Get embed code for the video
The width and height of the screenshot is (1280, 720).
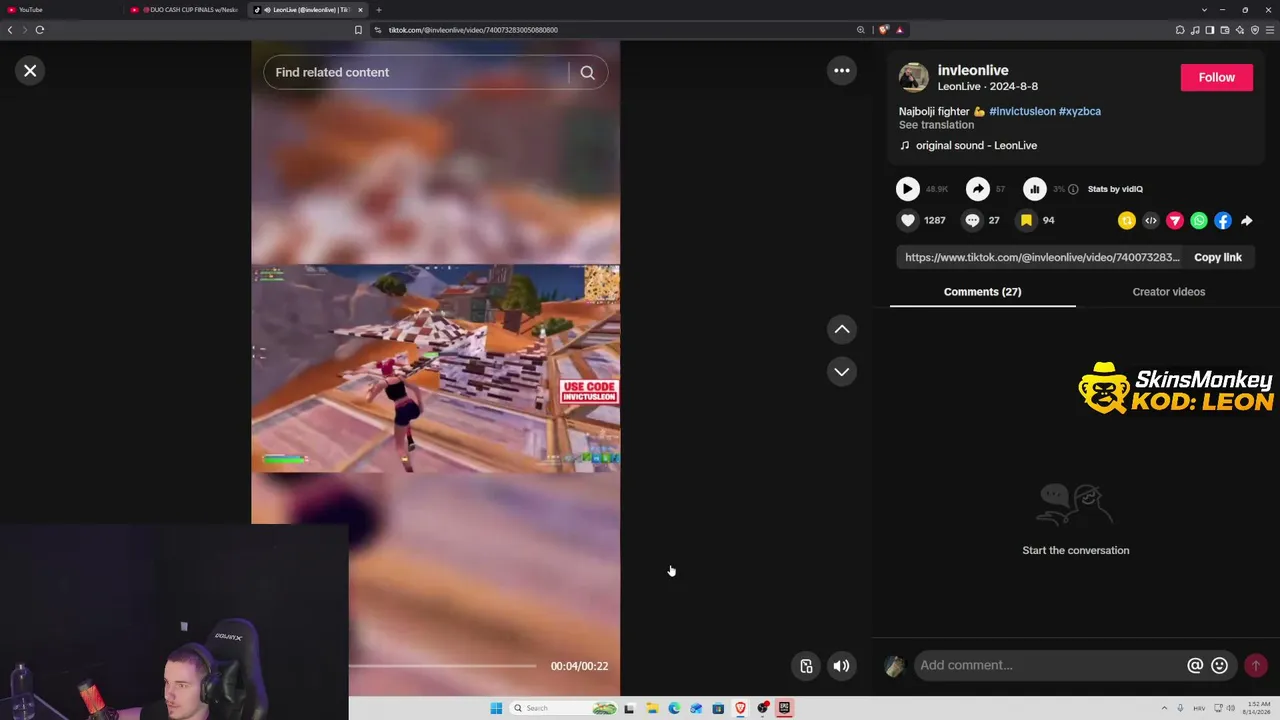[x=1151, y=220]
